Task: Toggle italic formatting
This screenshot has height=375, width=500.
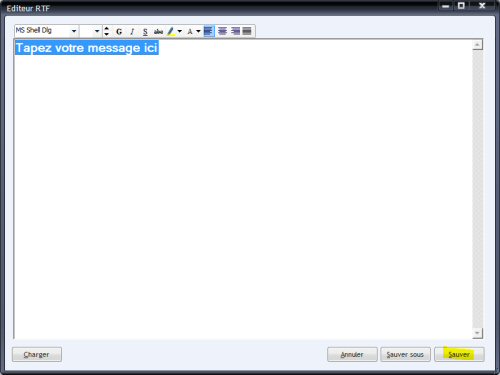Action: tap(132, 32)
